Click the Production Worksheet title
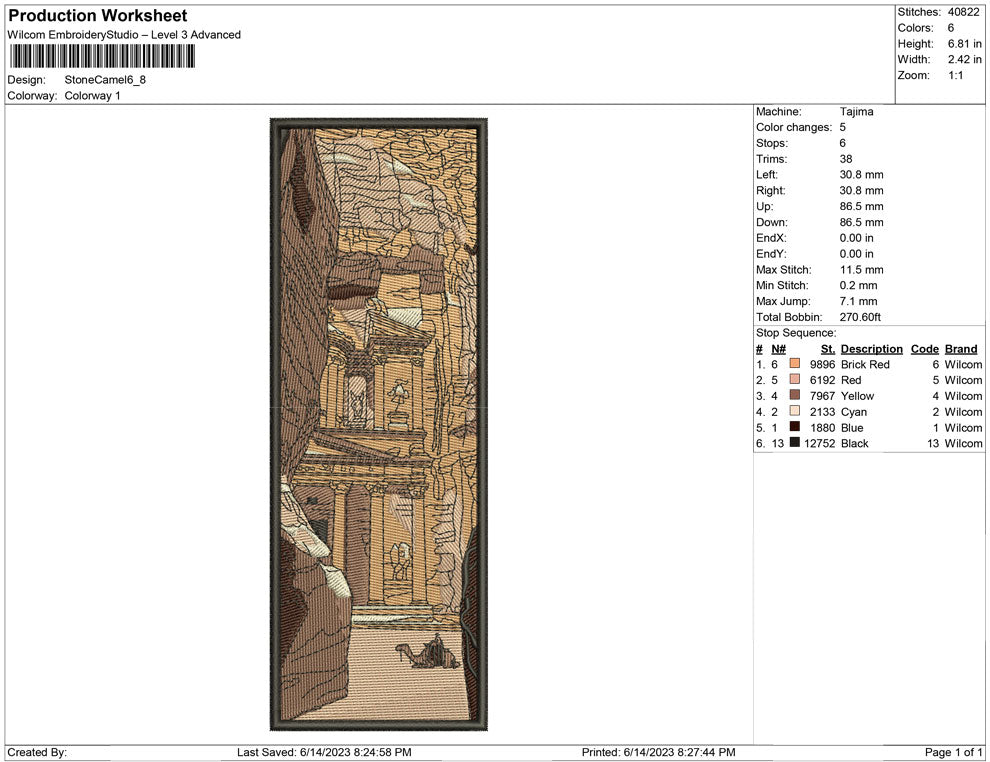 click(97, 16)
